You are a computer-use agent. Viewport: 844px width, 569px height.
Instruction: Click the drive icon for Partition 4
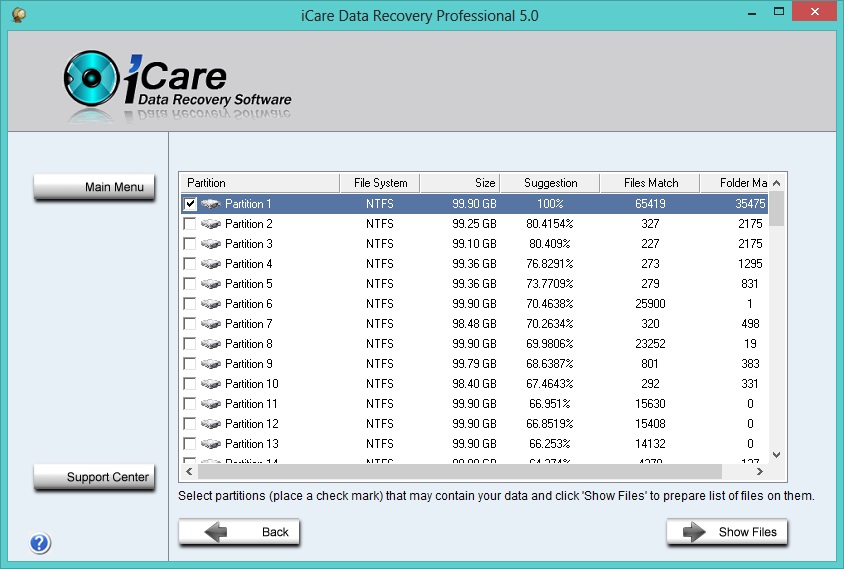point(210,264)
